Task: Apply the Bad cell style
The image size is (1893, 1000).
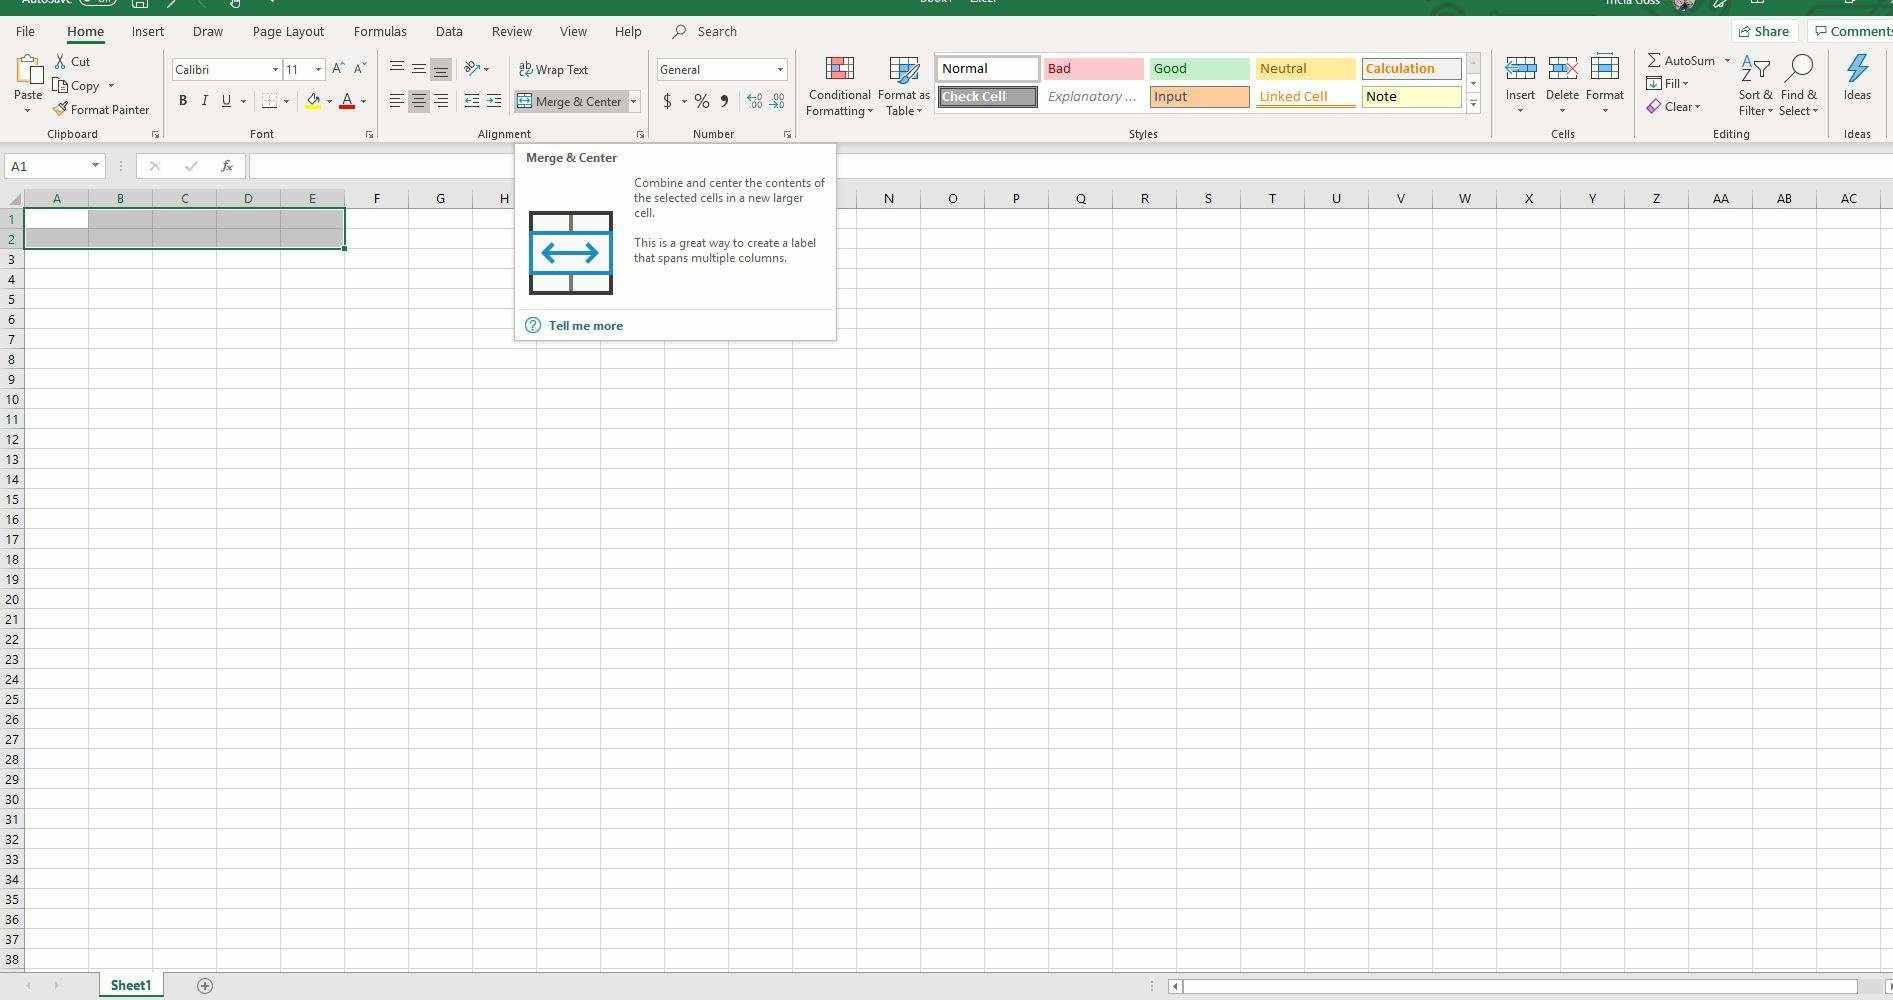Action: (x=1093, y=69)
